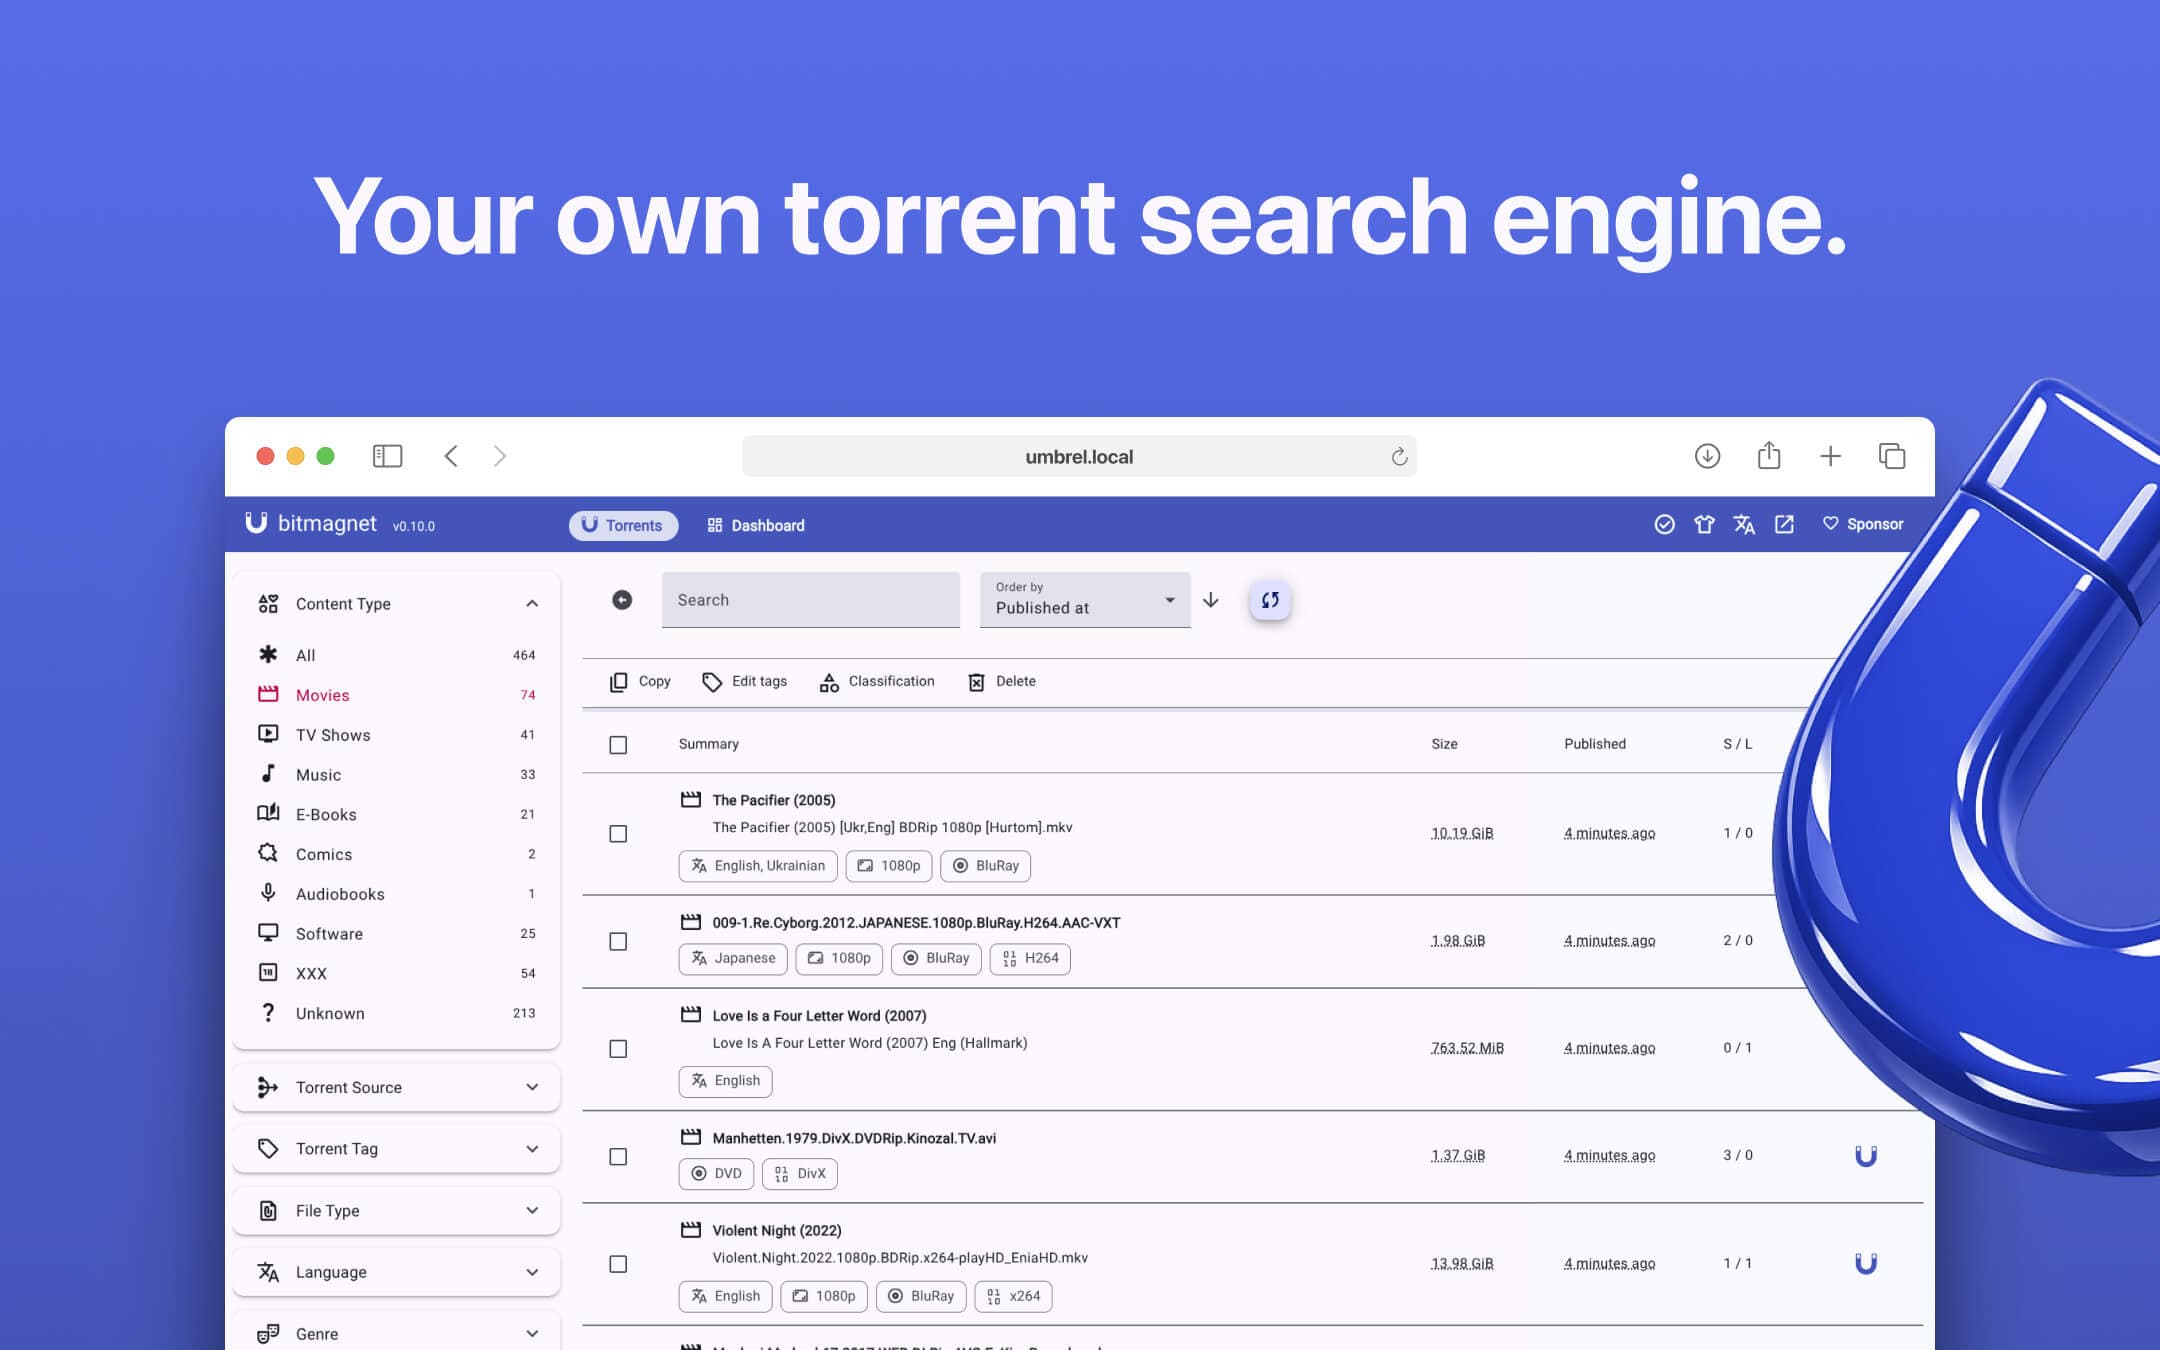Open the external link icon in header
The width and height of the screenshot is (2160, 1350).
point(1784,524)
